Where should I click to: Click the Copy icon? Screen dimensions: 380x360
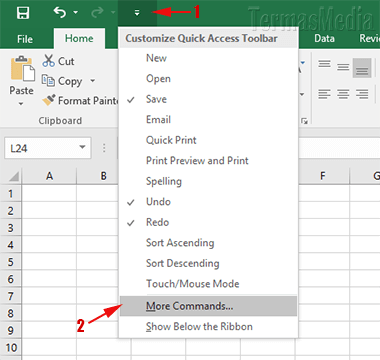click(48, 81)
